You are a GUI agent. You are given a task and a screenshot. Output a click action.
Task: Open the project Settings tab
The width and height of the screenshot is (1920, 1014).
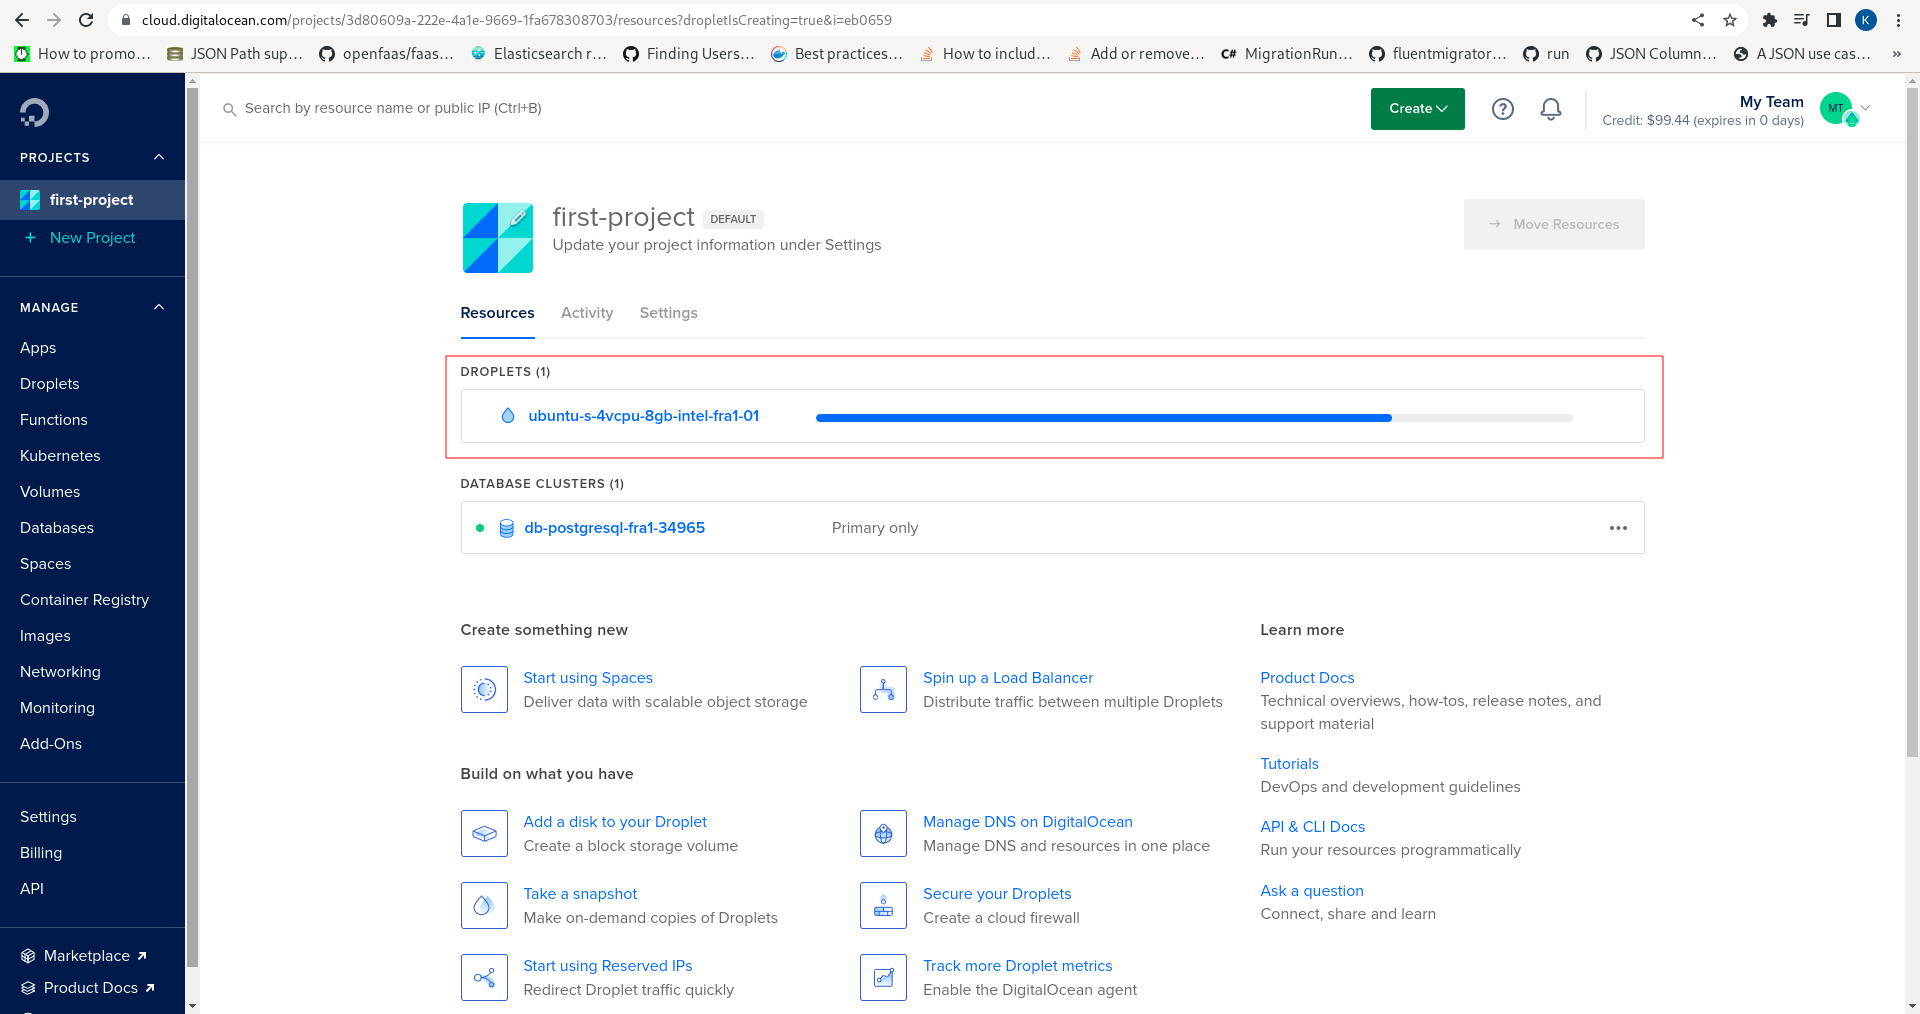pos(669,313)
